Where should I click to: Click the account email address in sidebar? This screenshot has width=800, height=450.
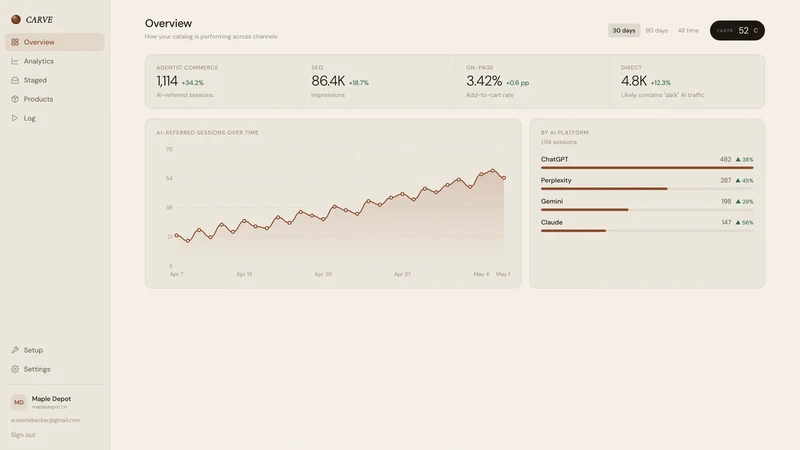click(x=45, y=420)
